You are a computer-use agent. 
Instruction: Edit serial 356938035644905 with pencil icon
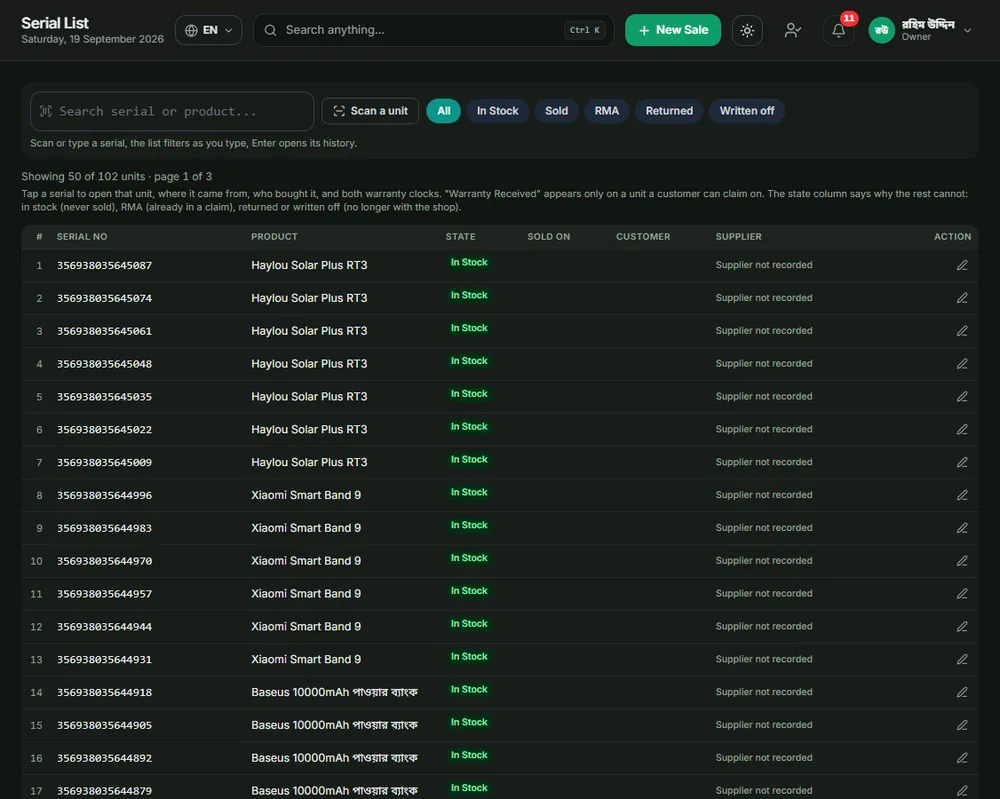pyautogui.click(x=962, y=725)
